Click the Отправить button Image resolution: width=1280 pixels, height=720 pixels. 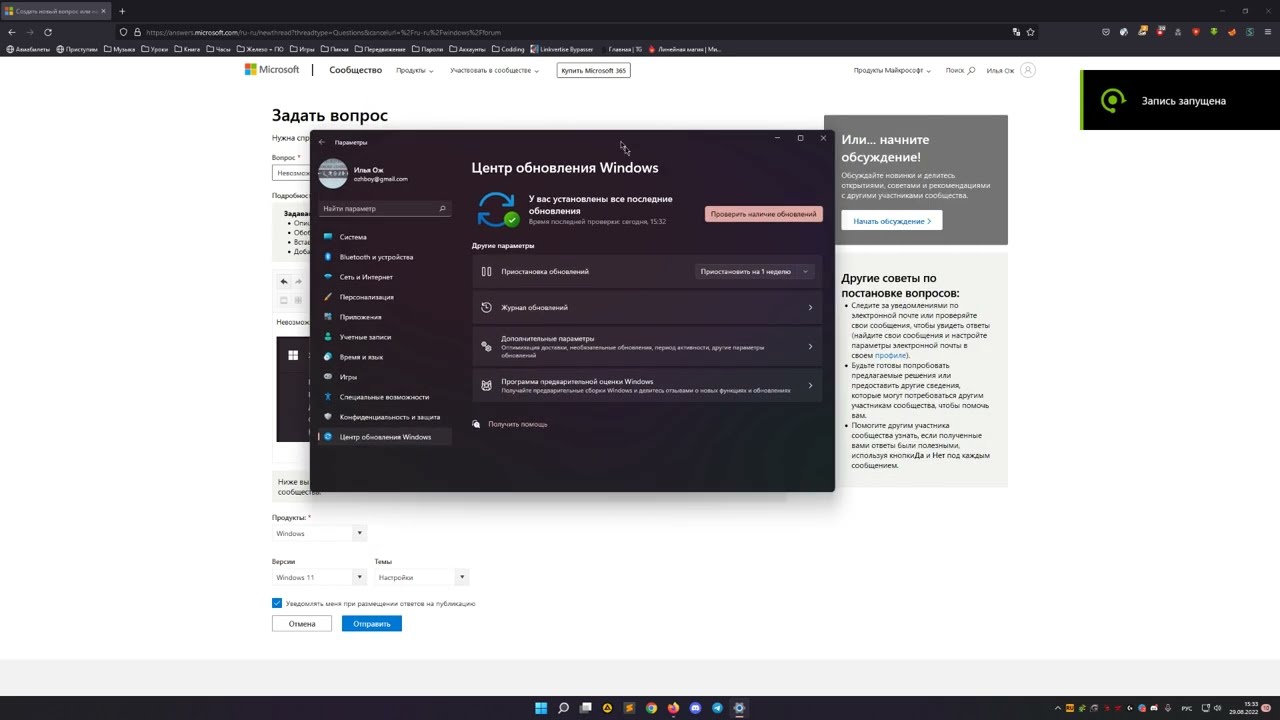tap(371, 623)
